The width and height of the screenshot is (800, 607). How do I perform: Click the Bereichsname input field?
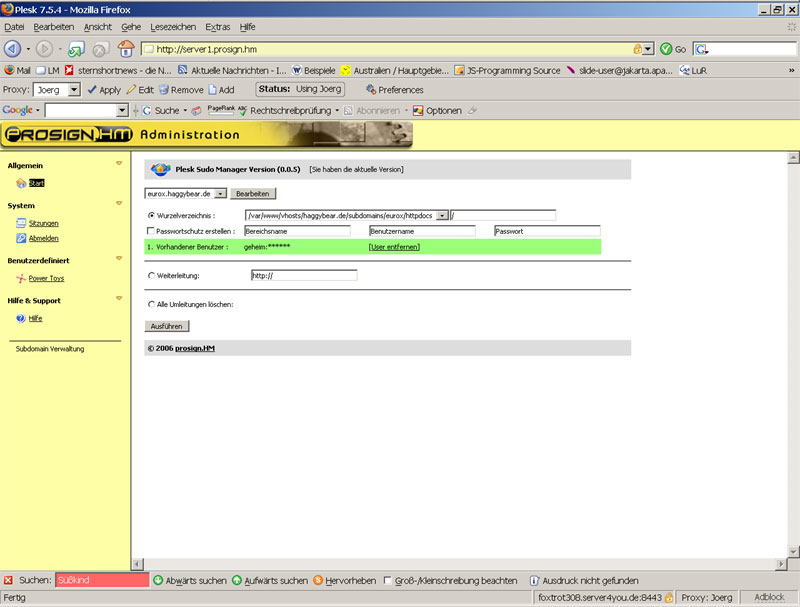click(297, 231)
